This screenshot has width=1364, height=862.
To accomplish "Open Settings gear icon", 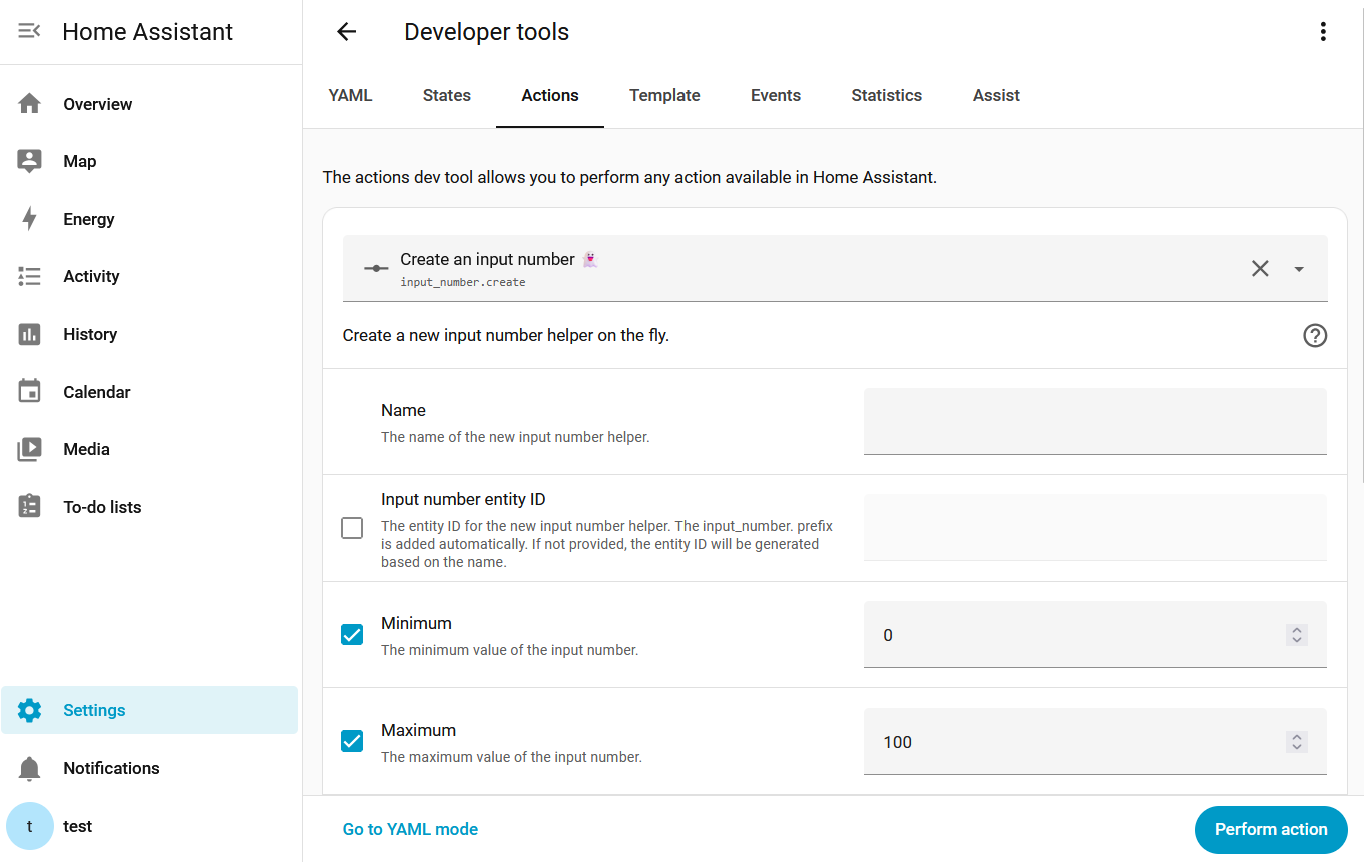I will [29, 710].
